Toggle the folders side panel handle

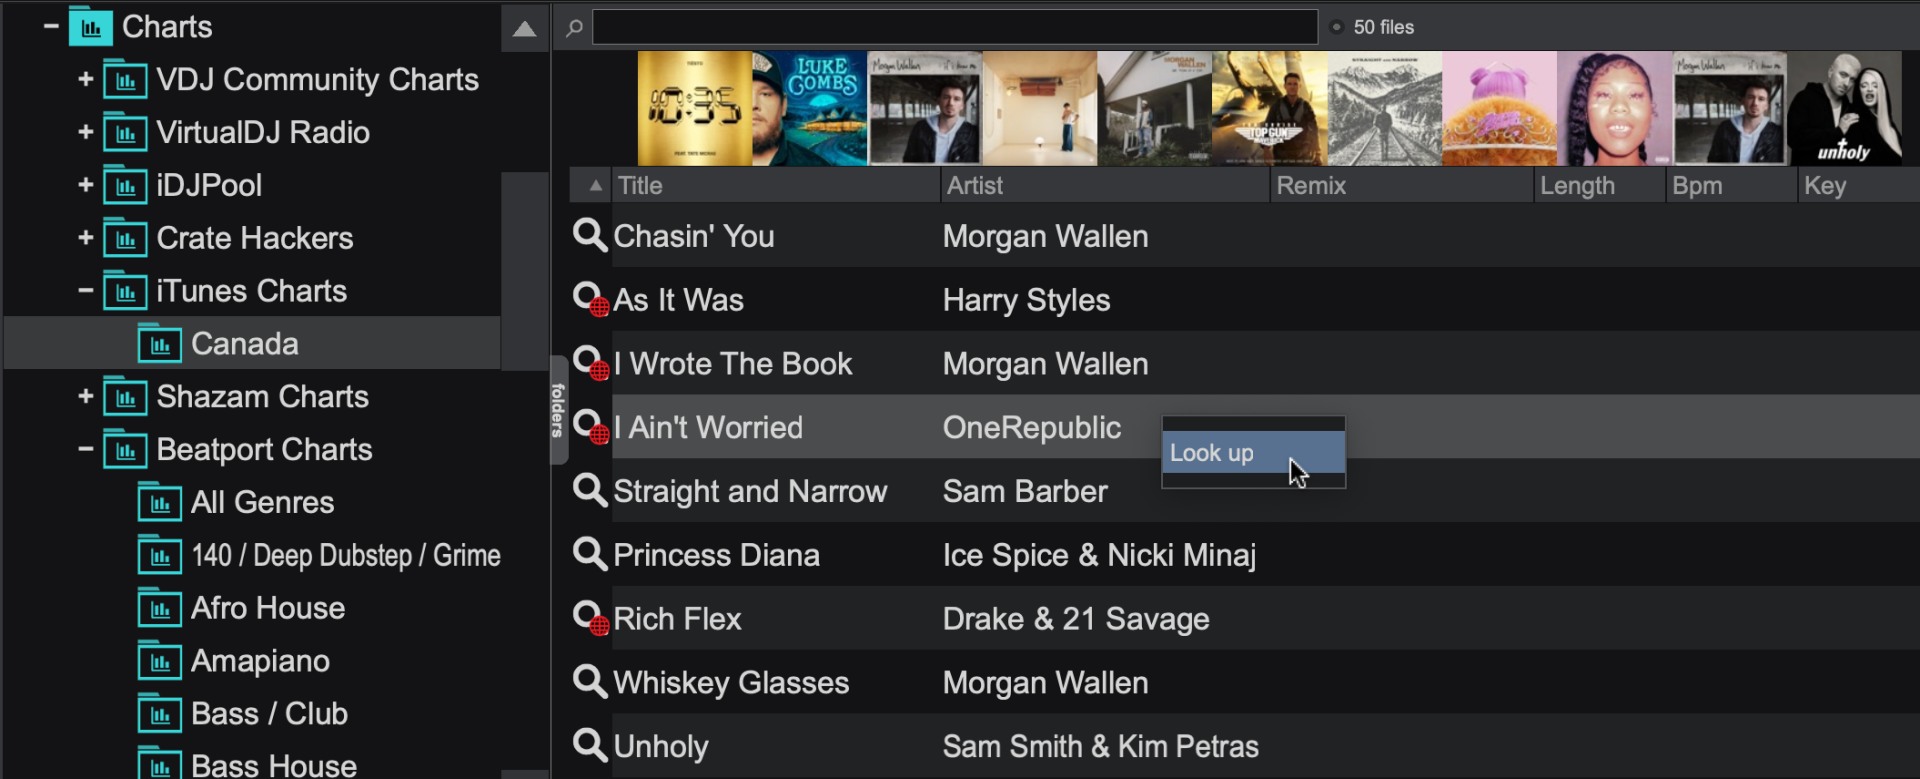click(558, 410)
